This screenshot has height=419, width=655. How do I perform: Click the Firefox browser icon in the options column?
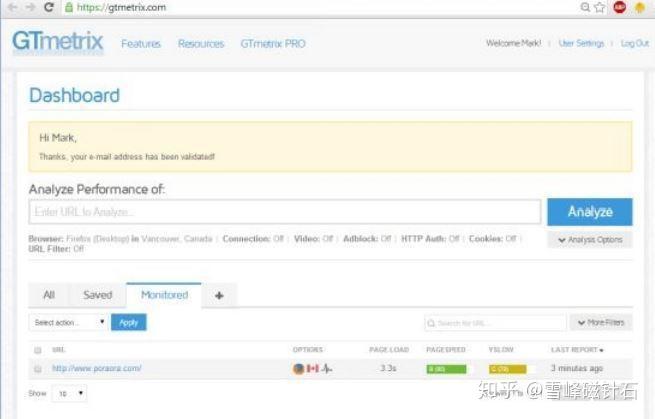click(x=298, y=368)
